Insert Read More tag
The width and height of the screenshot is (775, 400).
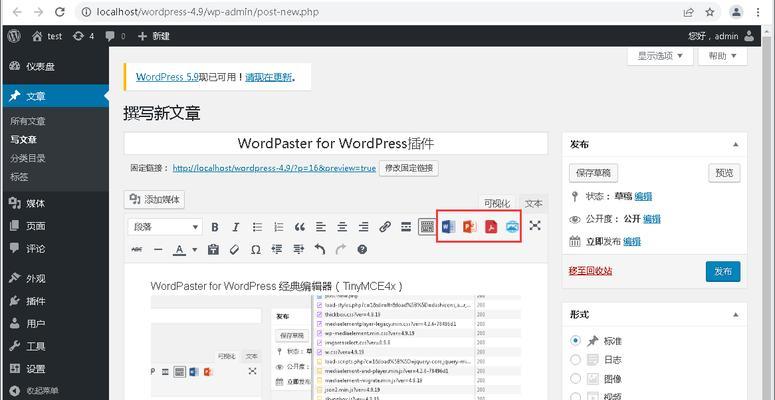click(406, 227)
